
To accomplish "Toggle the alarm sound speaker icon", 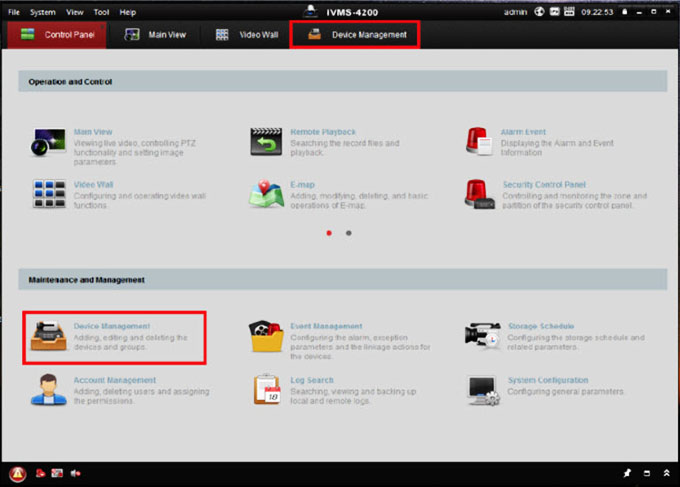I will (x=75, y=473).
